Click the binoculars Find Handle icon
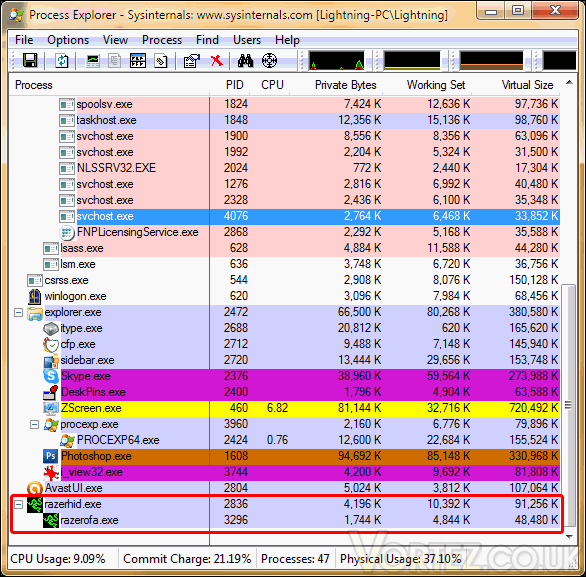Viewport: 586px width, 577px height. click(x=245, y=60)
